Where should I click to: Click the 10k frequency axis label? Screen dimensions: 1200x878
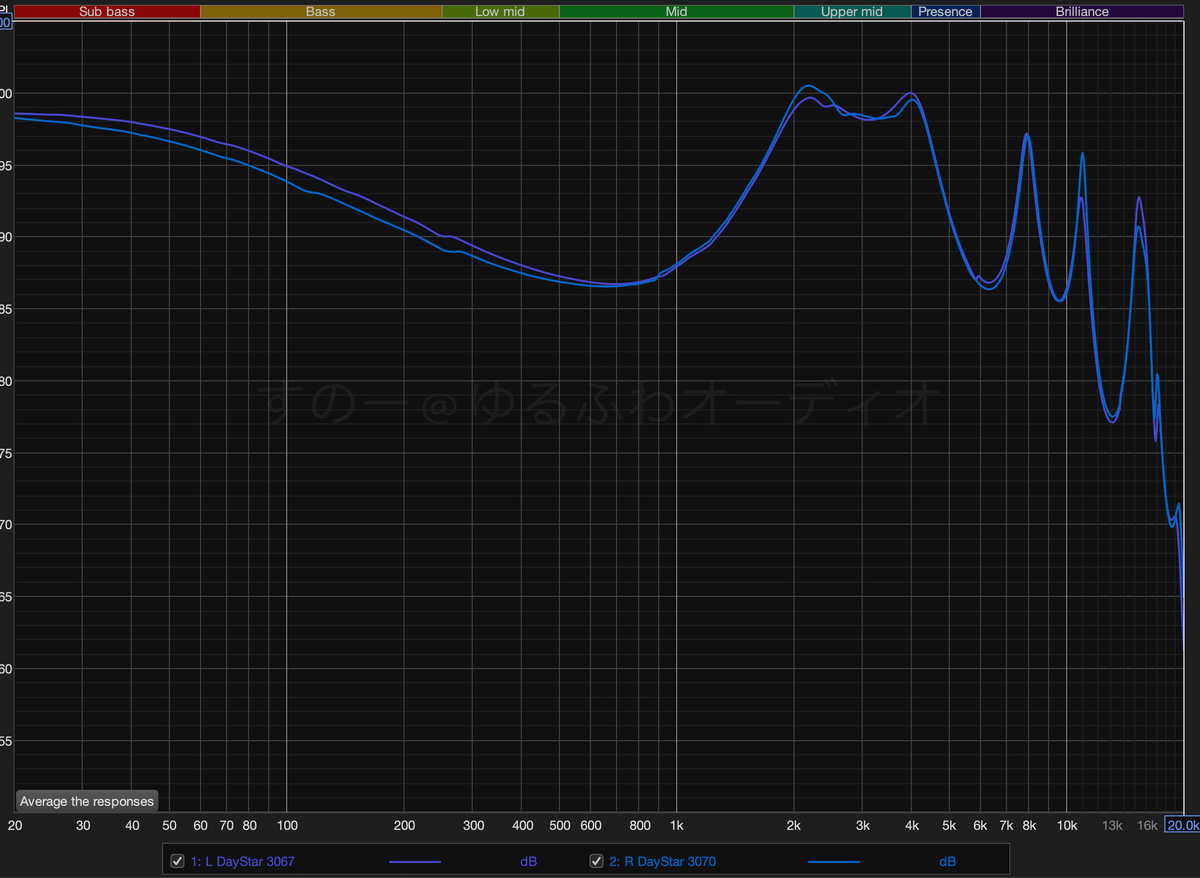click(1066, 826)
